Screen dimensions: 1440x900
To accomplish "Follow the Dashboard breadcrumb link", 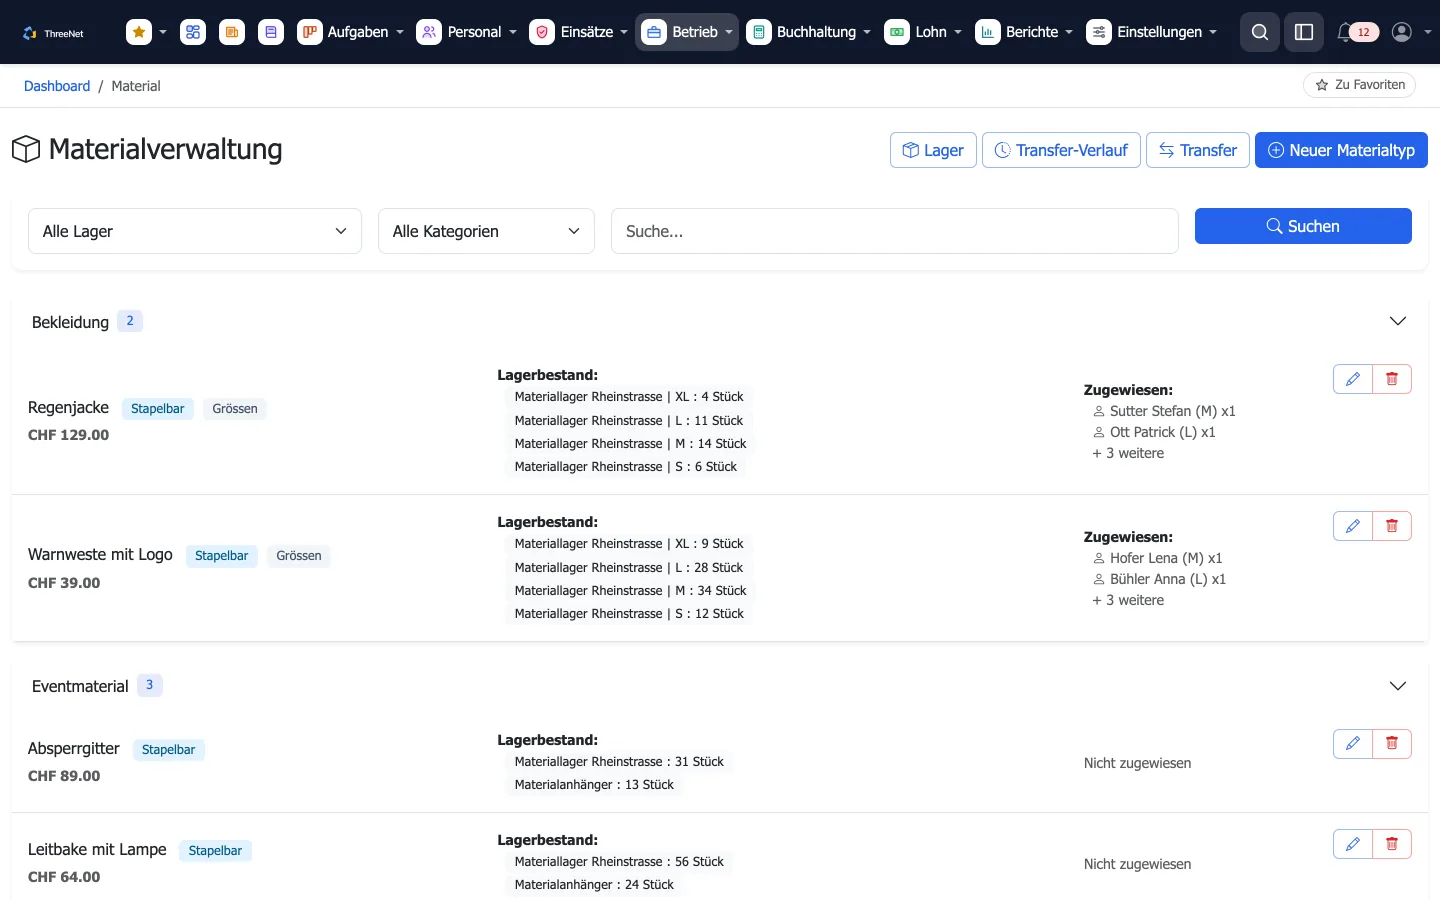I will point(57,86).
